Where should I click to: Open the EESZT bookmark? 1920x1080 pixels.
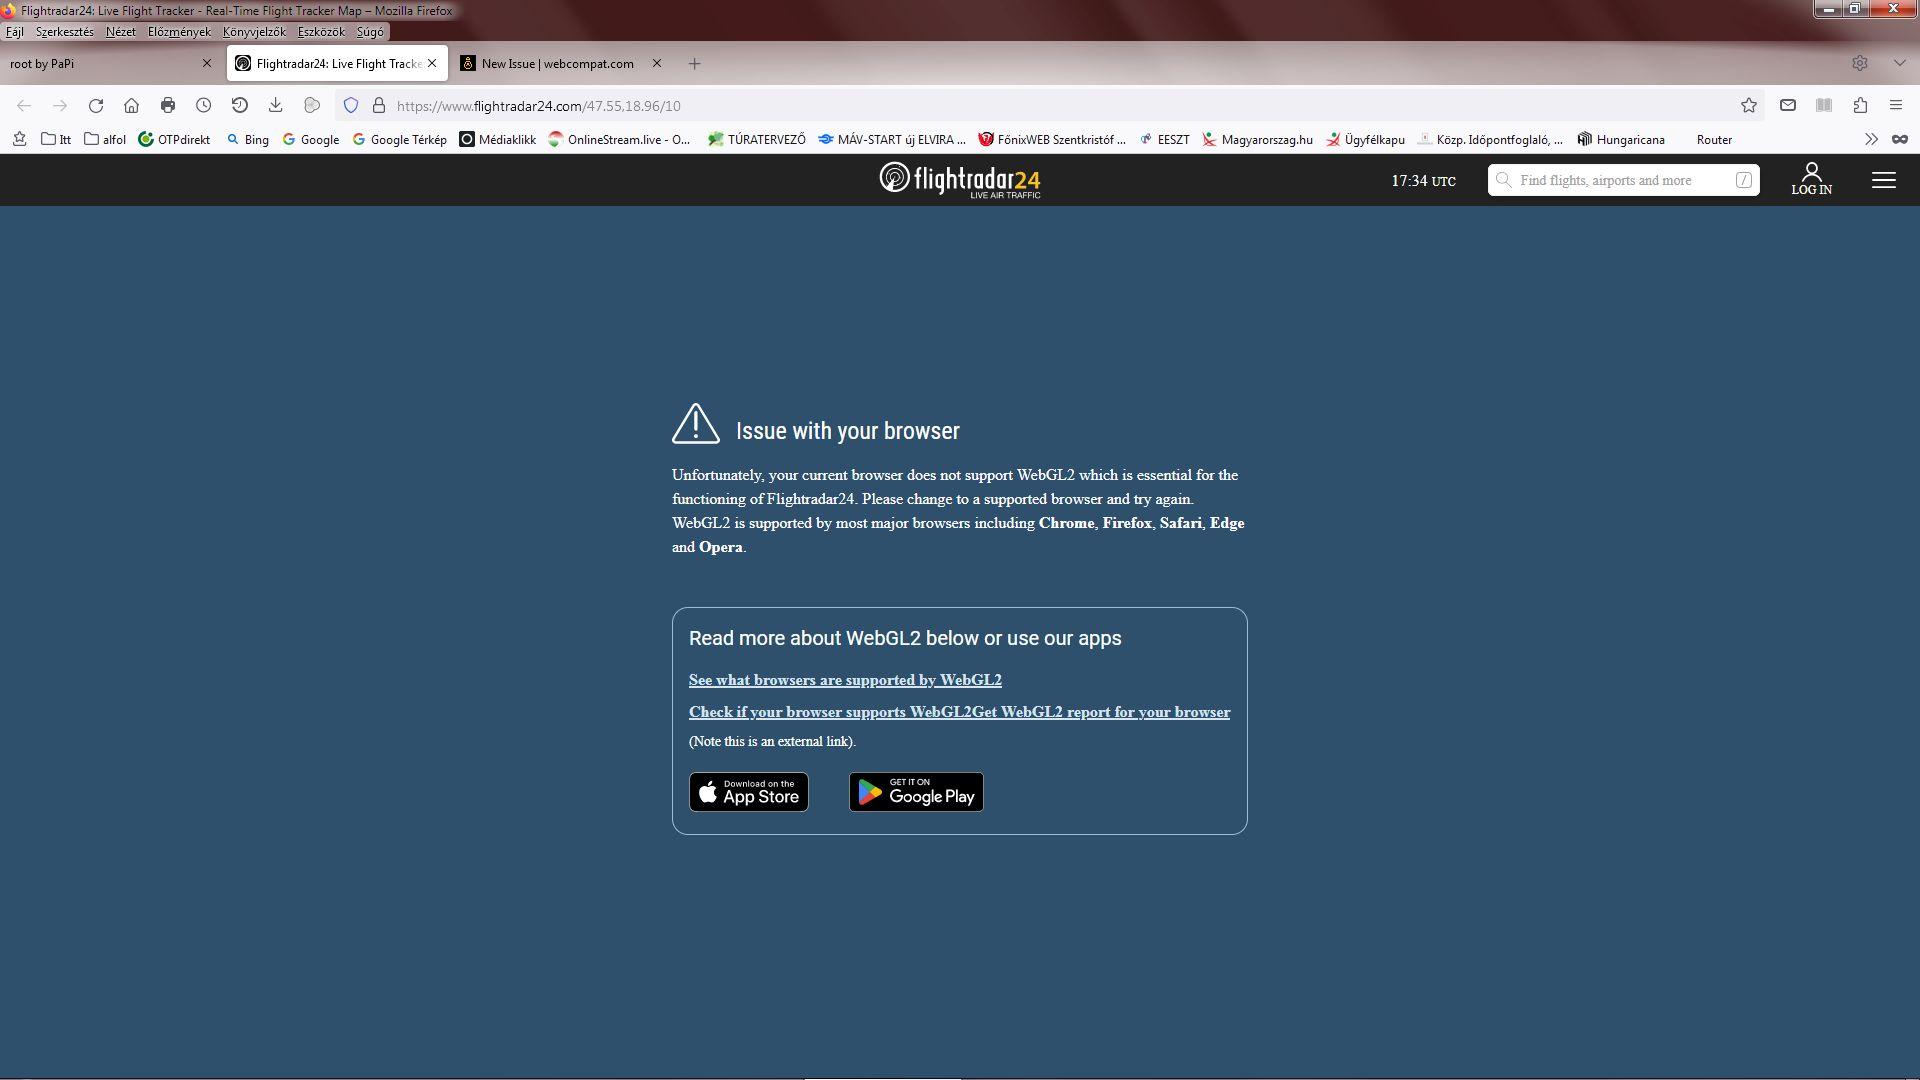1164,140
